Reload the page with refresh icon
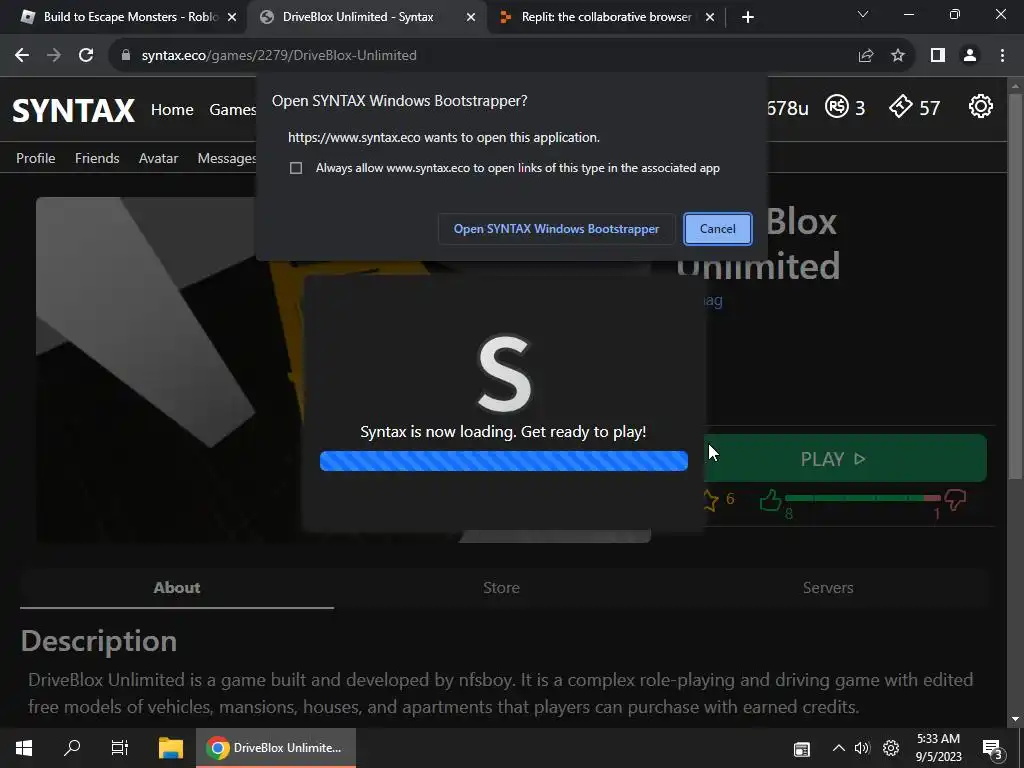 click(86, 56)
